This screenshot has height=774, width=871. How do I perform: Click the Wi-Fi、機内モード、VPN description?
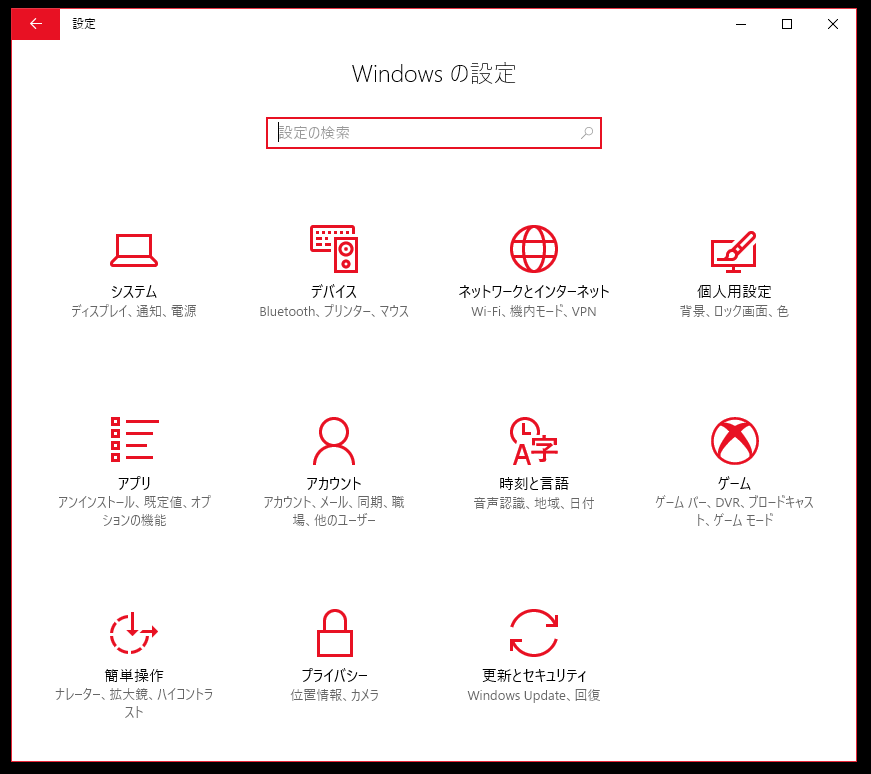pos(534,311)
